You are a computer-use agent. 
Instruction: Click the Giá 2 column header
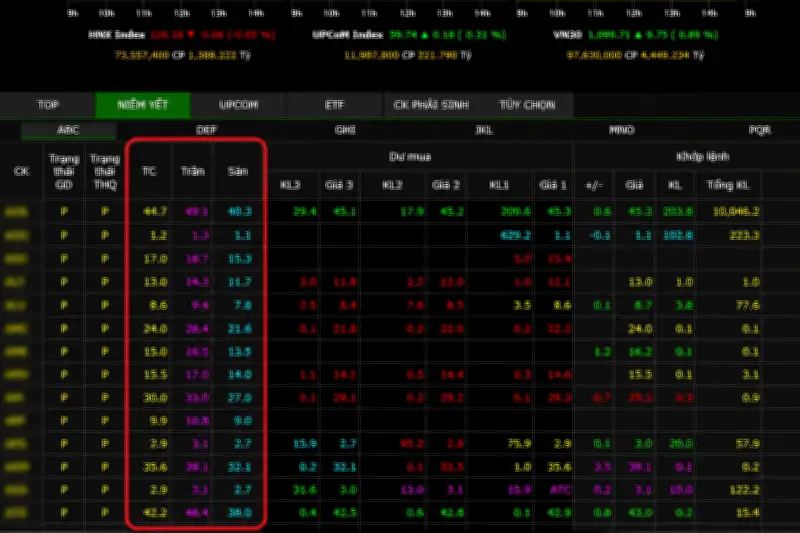point(446,185)
